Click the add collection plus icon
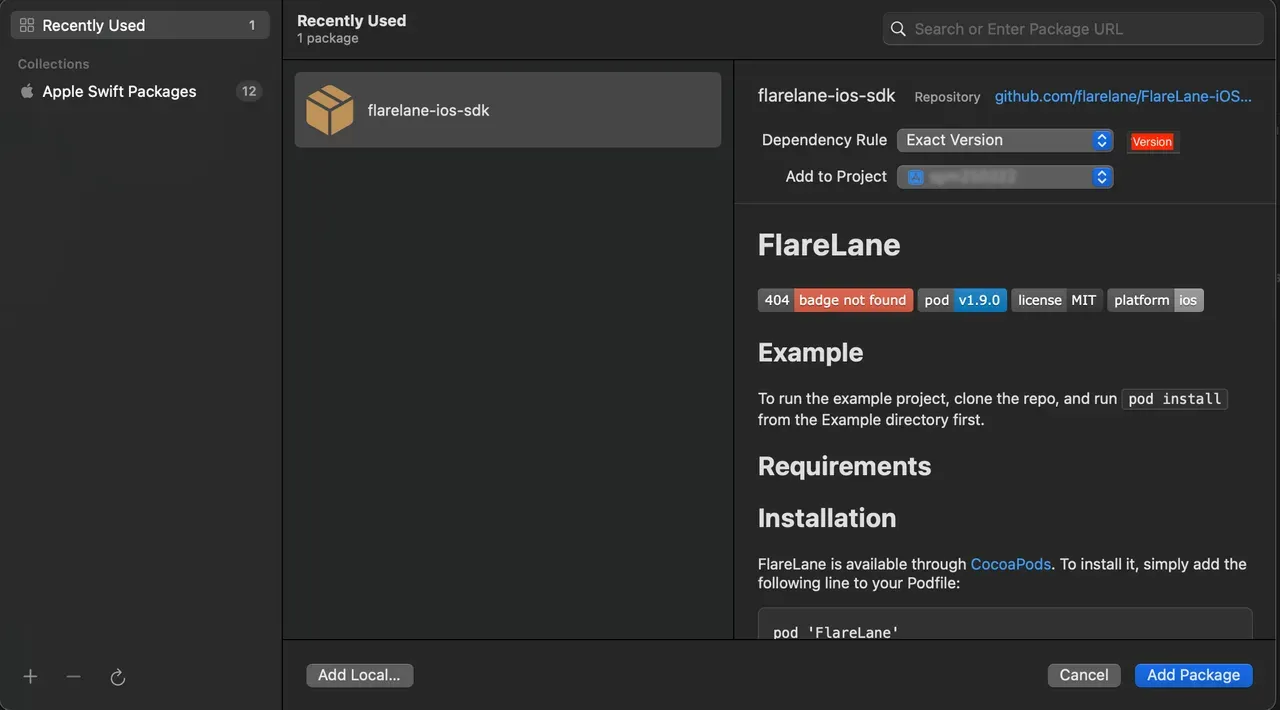This screenshot has height=710, width=1280. click(x=30, y=677)
